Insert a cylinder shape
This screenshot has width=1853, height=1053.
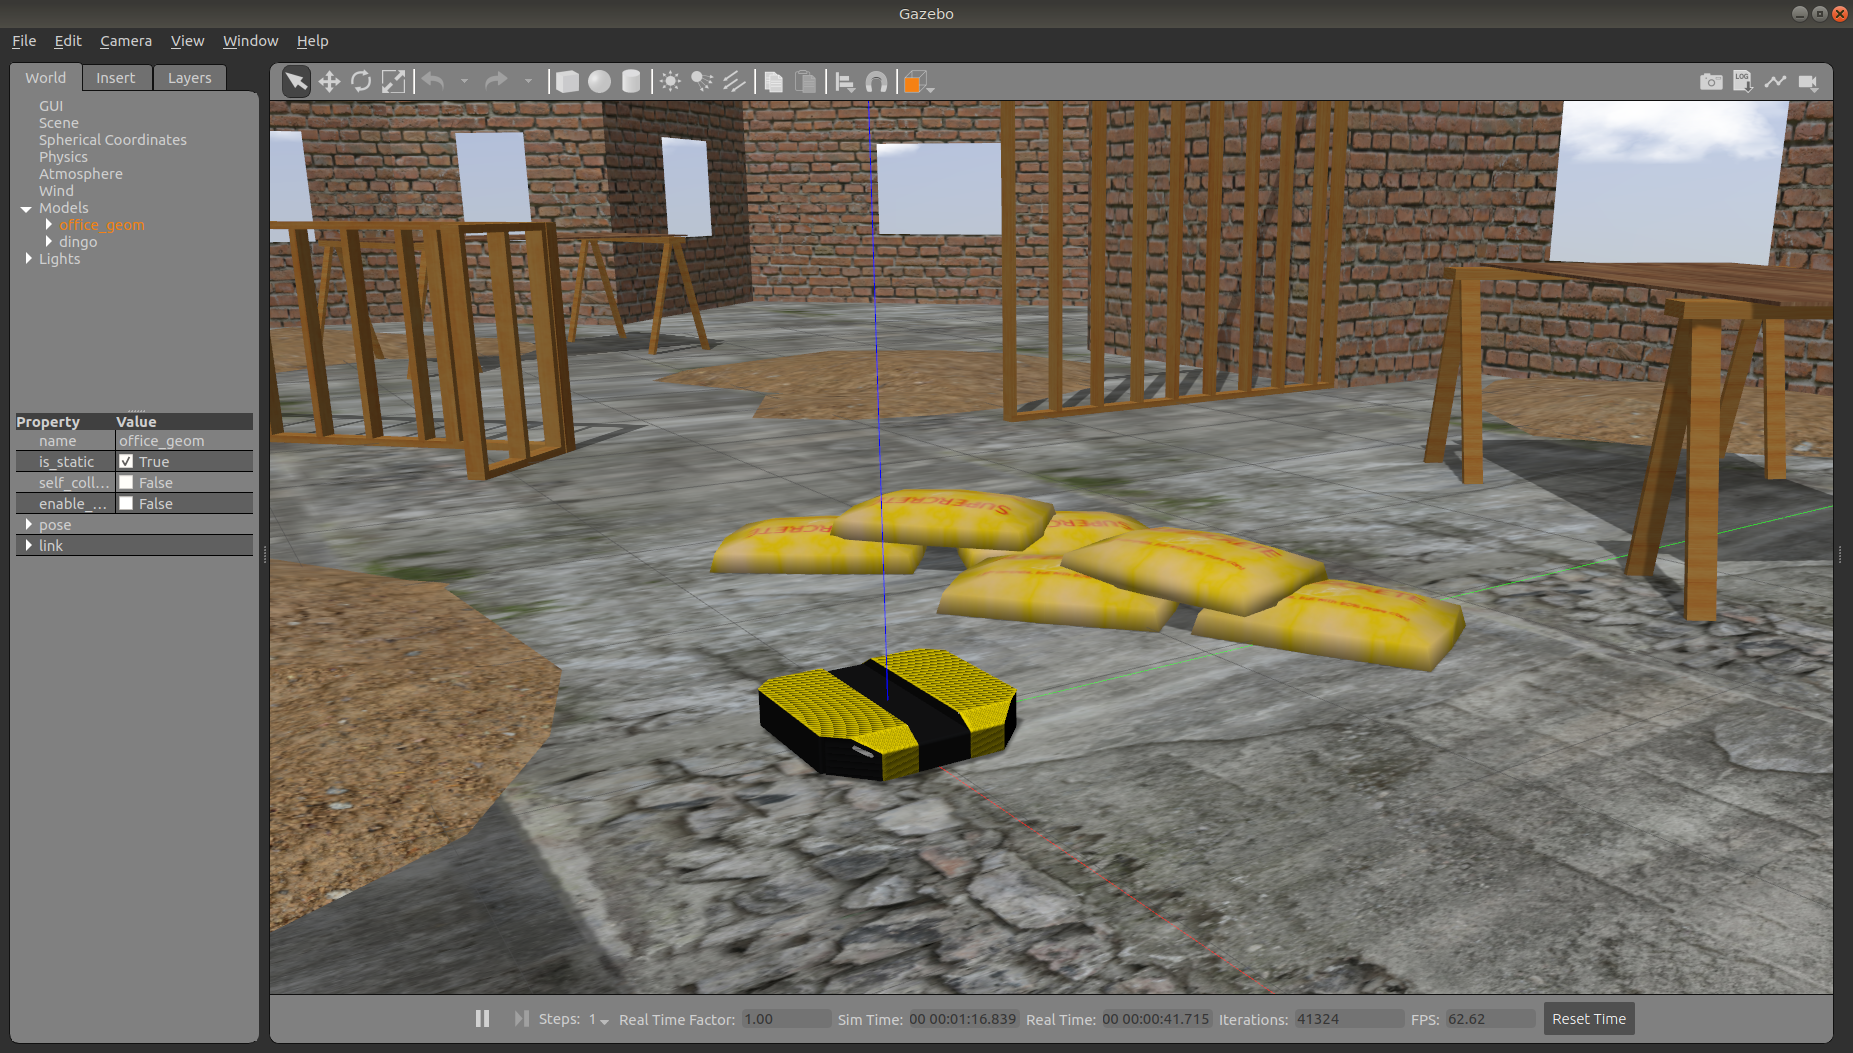coord(631,82)
